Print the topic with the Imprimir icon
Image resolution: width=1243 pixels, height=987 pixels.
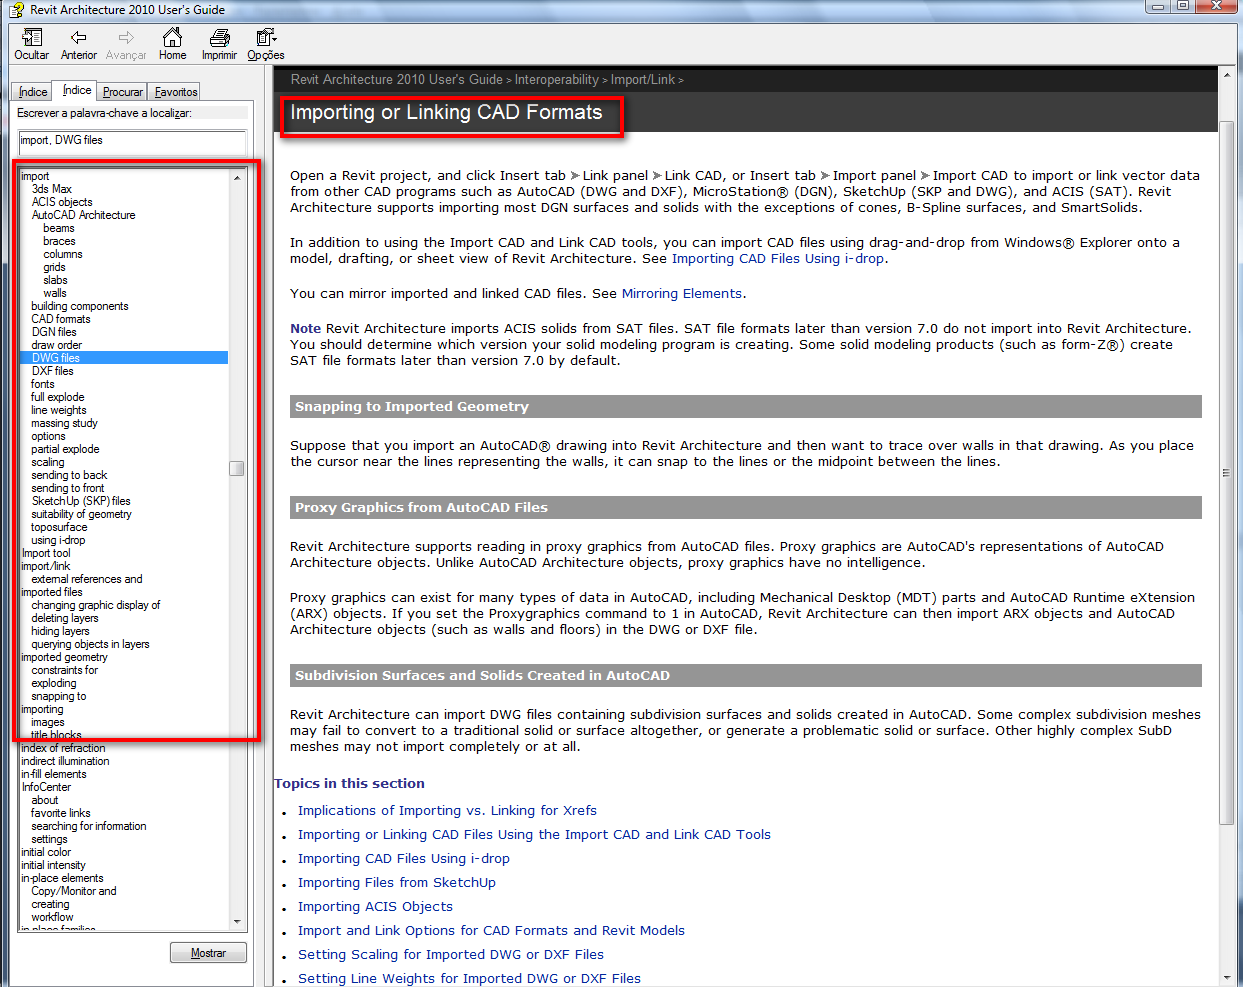point(219,38)
